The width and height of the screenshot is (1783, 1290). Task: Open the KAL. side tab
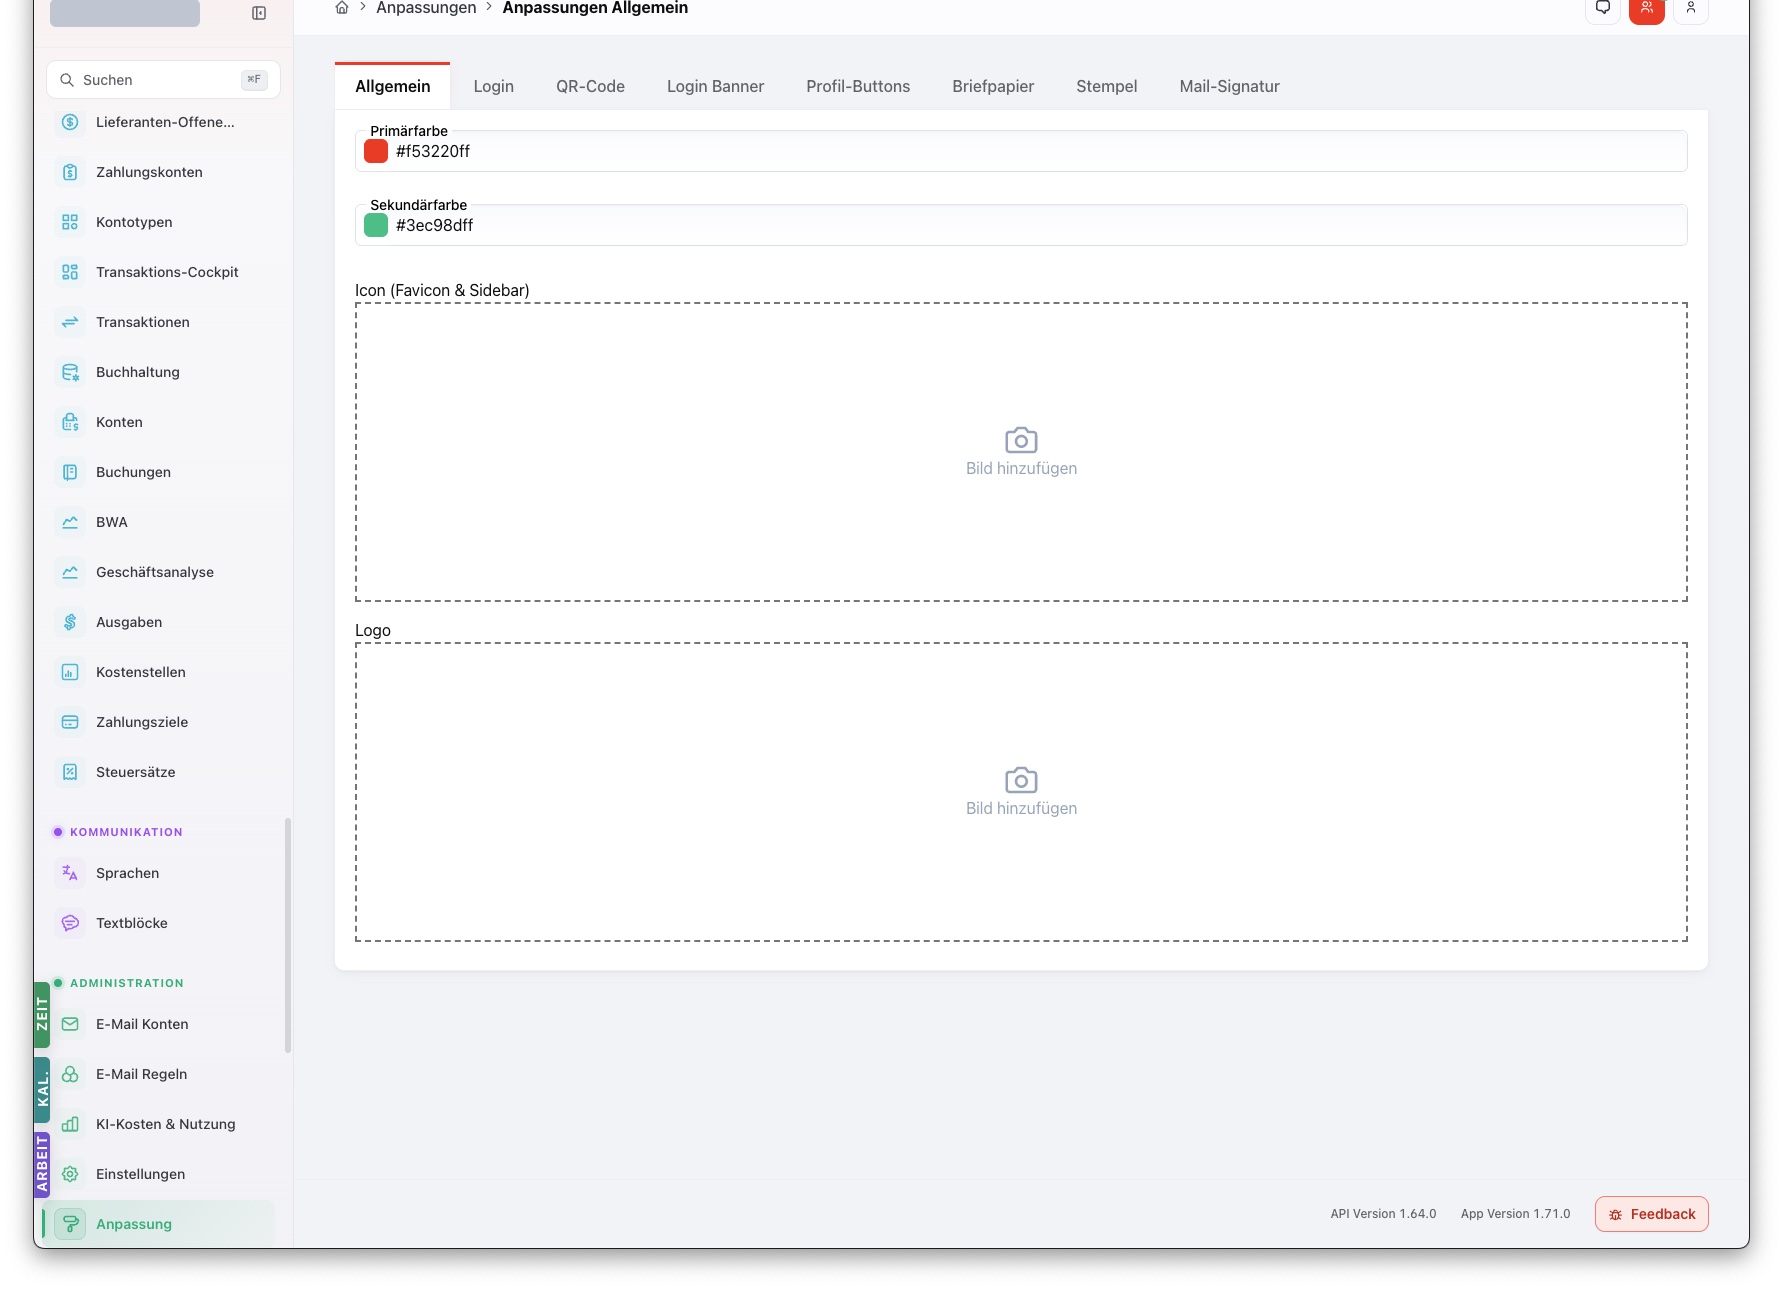click(42, 1089)
